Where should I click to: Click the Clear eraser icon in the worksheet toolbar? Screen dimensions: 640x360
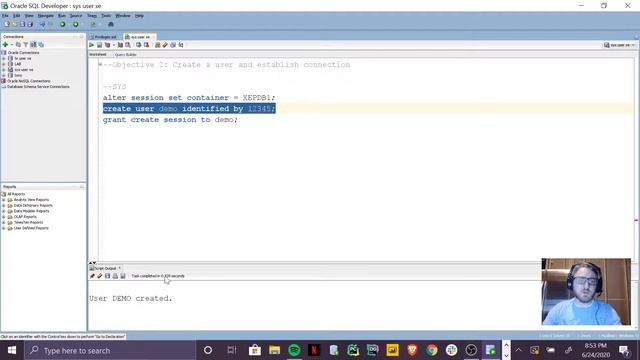click(x=165, y=45)
